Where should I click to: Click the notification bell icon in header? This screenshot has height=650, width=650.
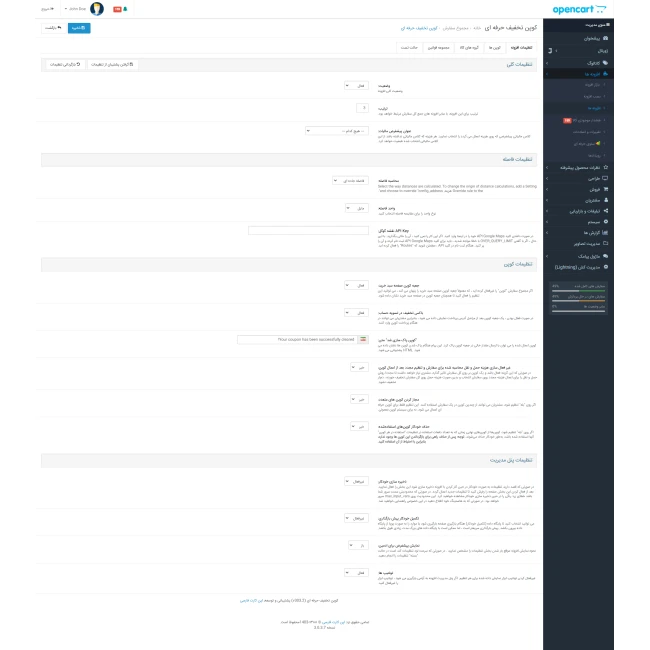coord(125,8)
